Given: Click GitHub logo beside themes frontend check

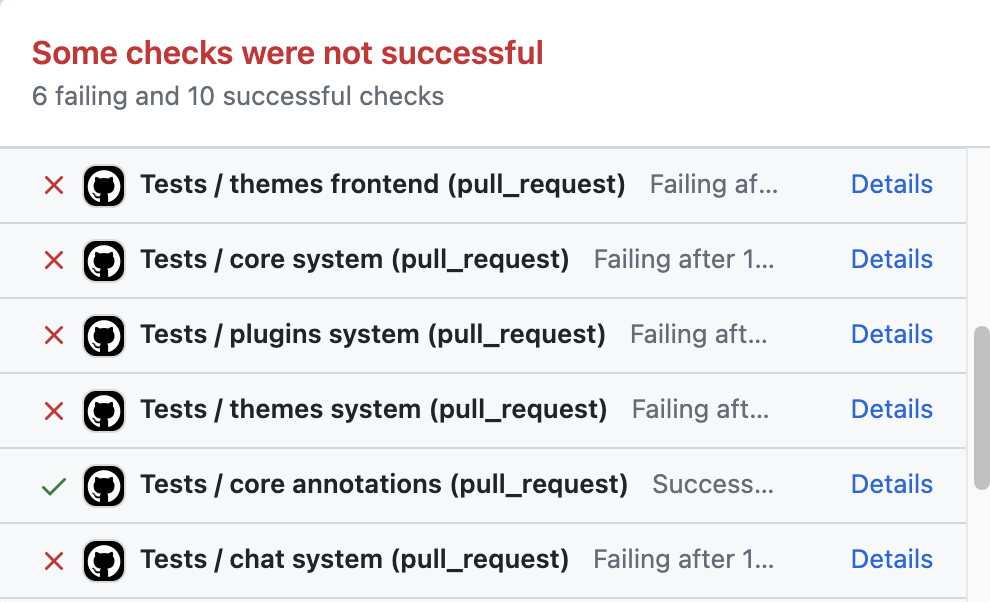Looking at the screenshot, I should coord(104,186).
